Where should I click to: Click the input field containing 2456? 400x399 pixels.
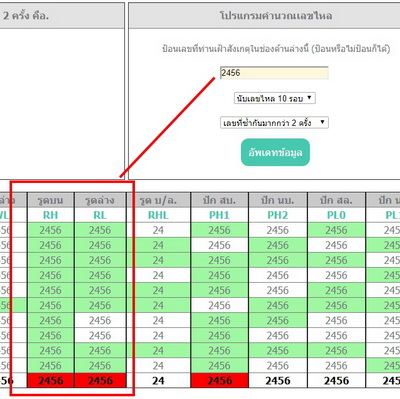(x=274, y=73)
